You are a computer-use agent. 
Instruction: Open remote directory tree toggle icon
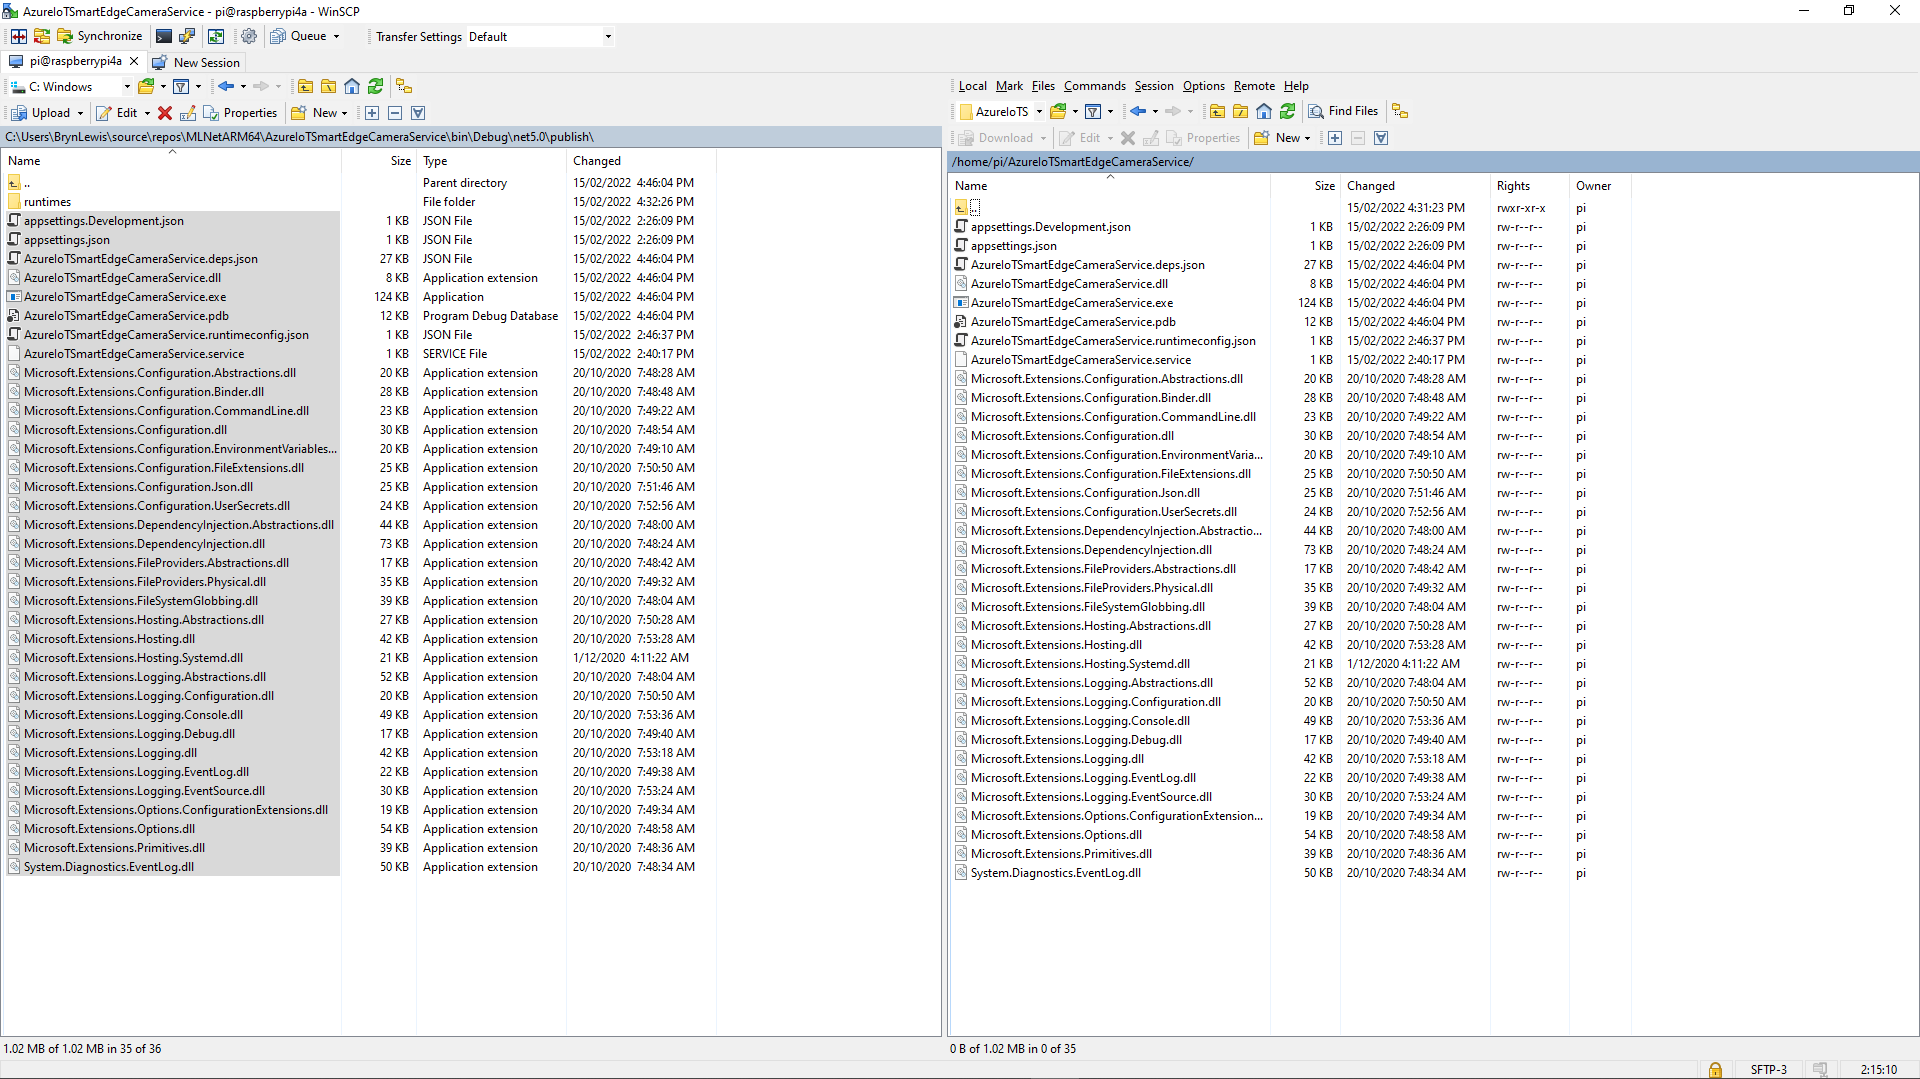1400,111
